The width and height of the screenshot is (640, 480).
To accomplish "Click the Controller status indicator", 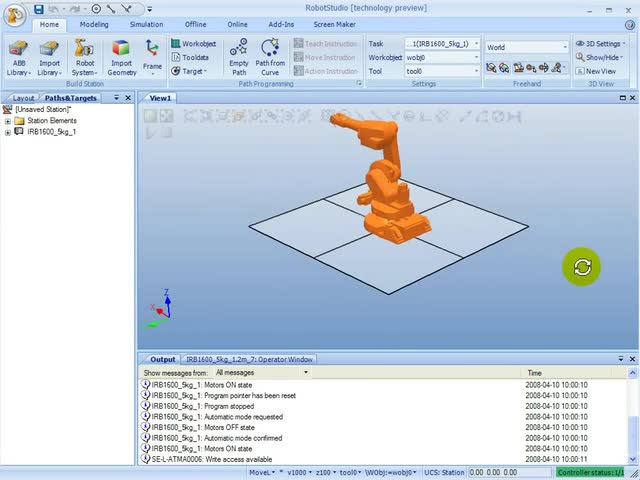I will [x=591, y=472].
